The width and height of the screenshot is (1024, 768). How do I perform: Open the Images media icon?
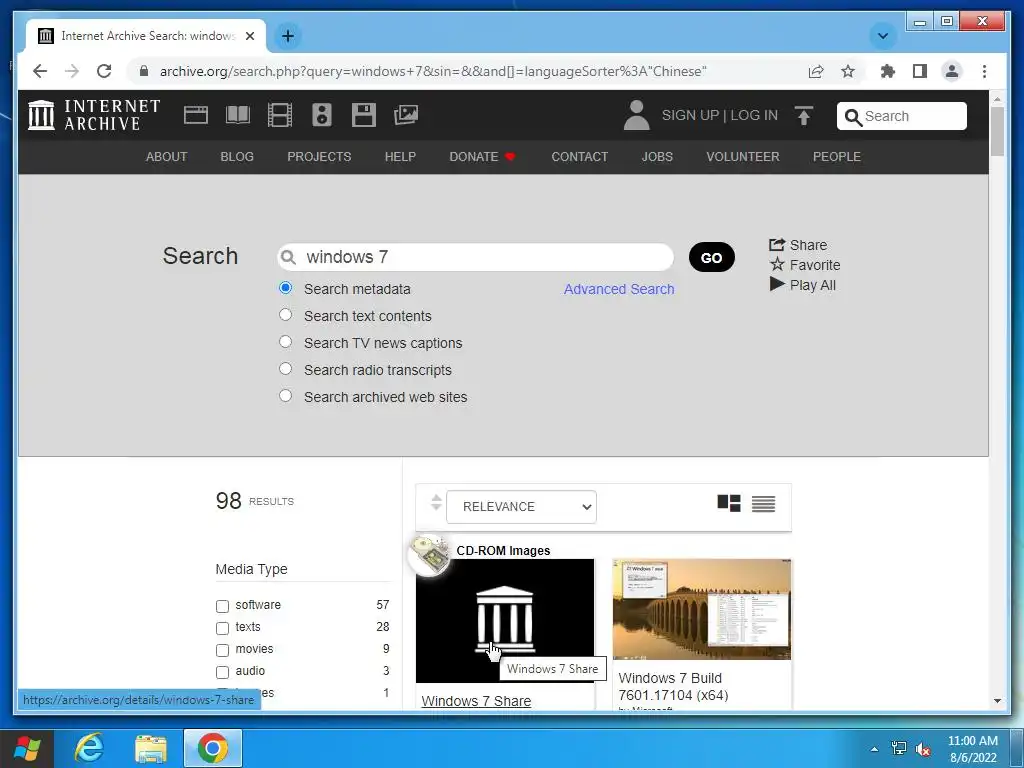click(x=406, y=115)
